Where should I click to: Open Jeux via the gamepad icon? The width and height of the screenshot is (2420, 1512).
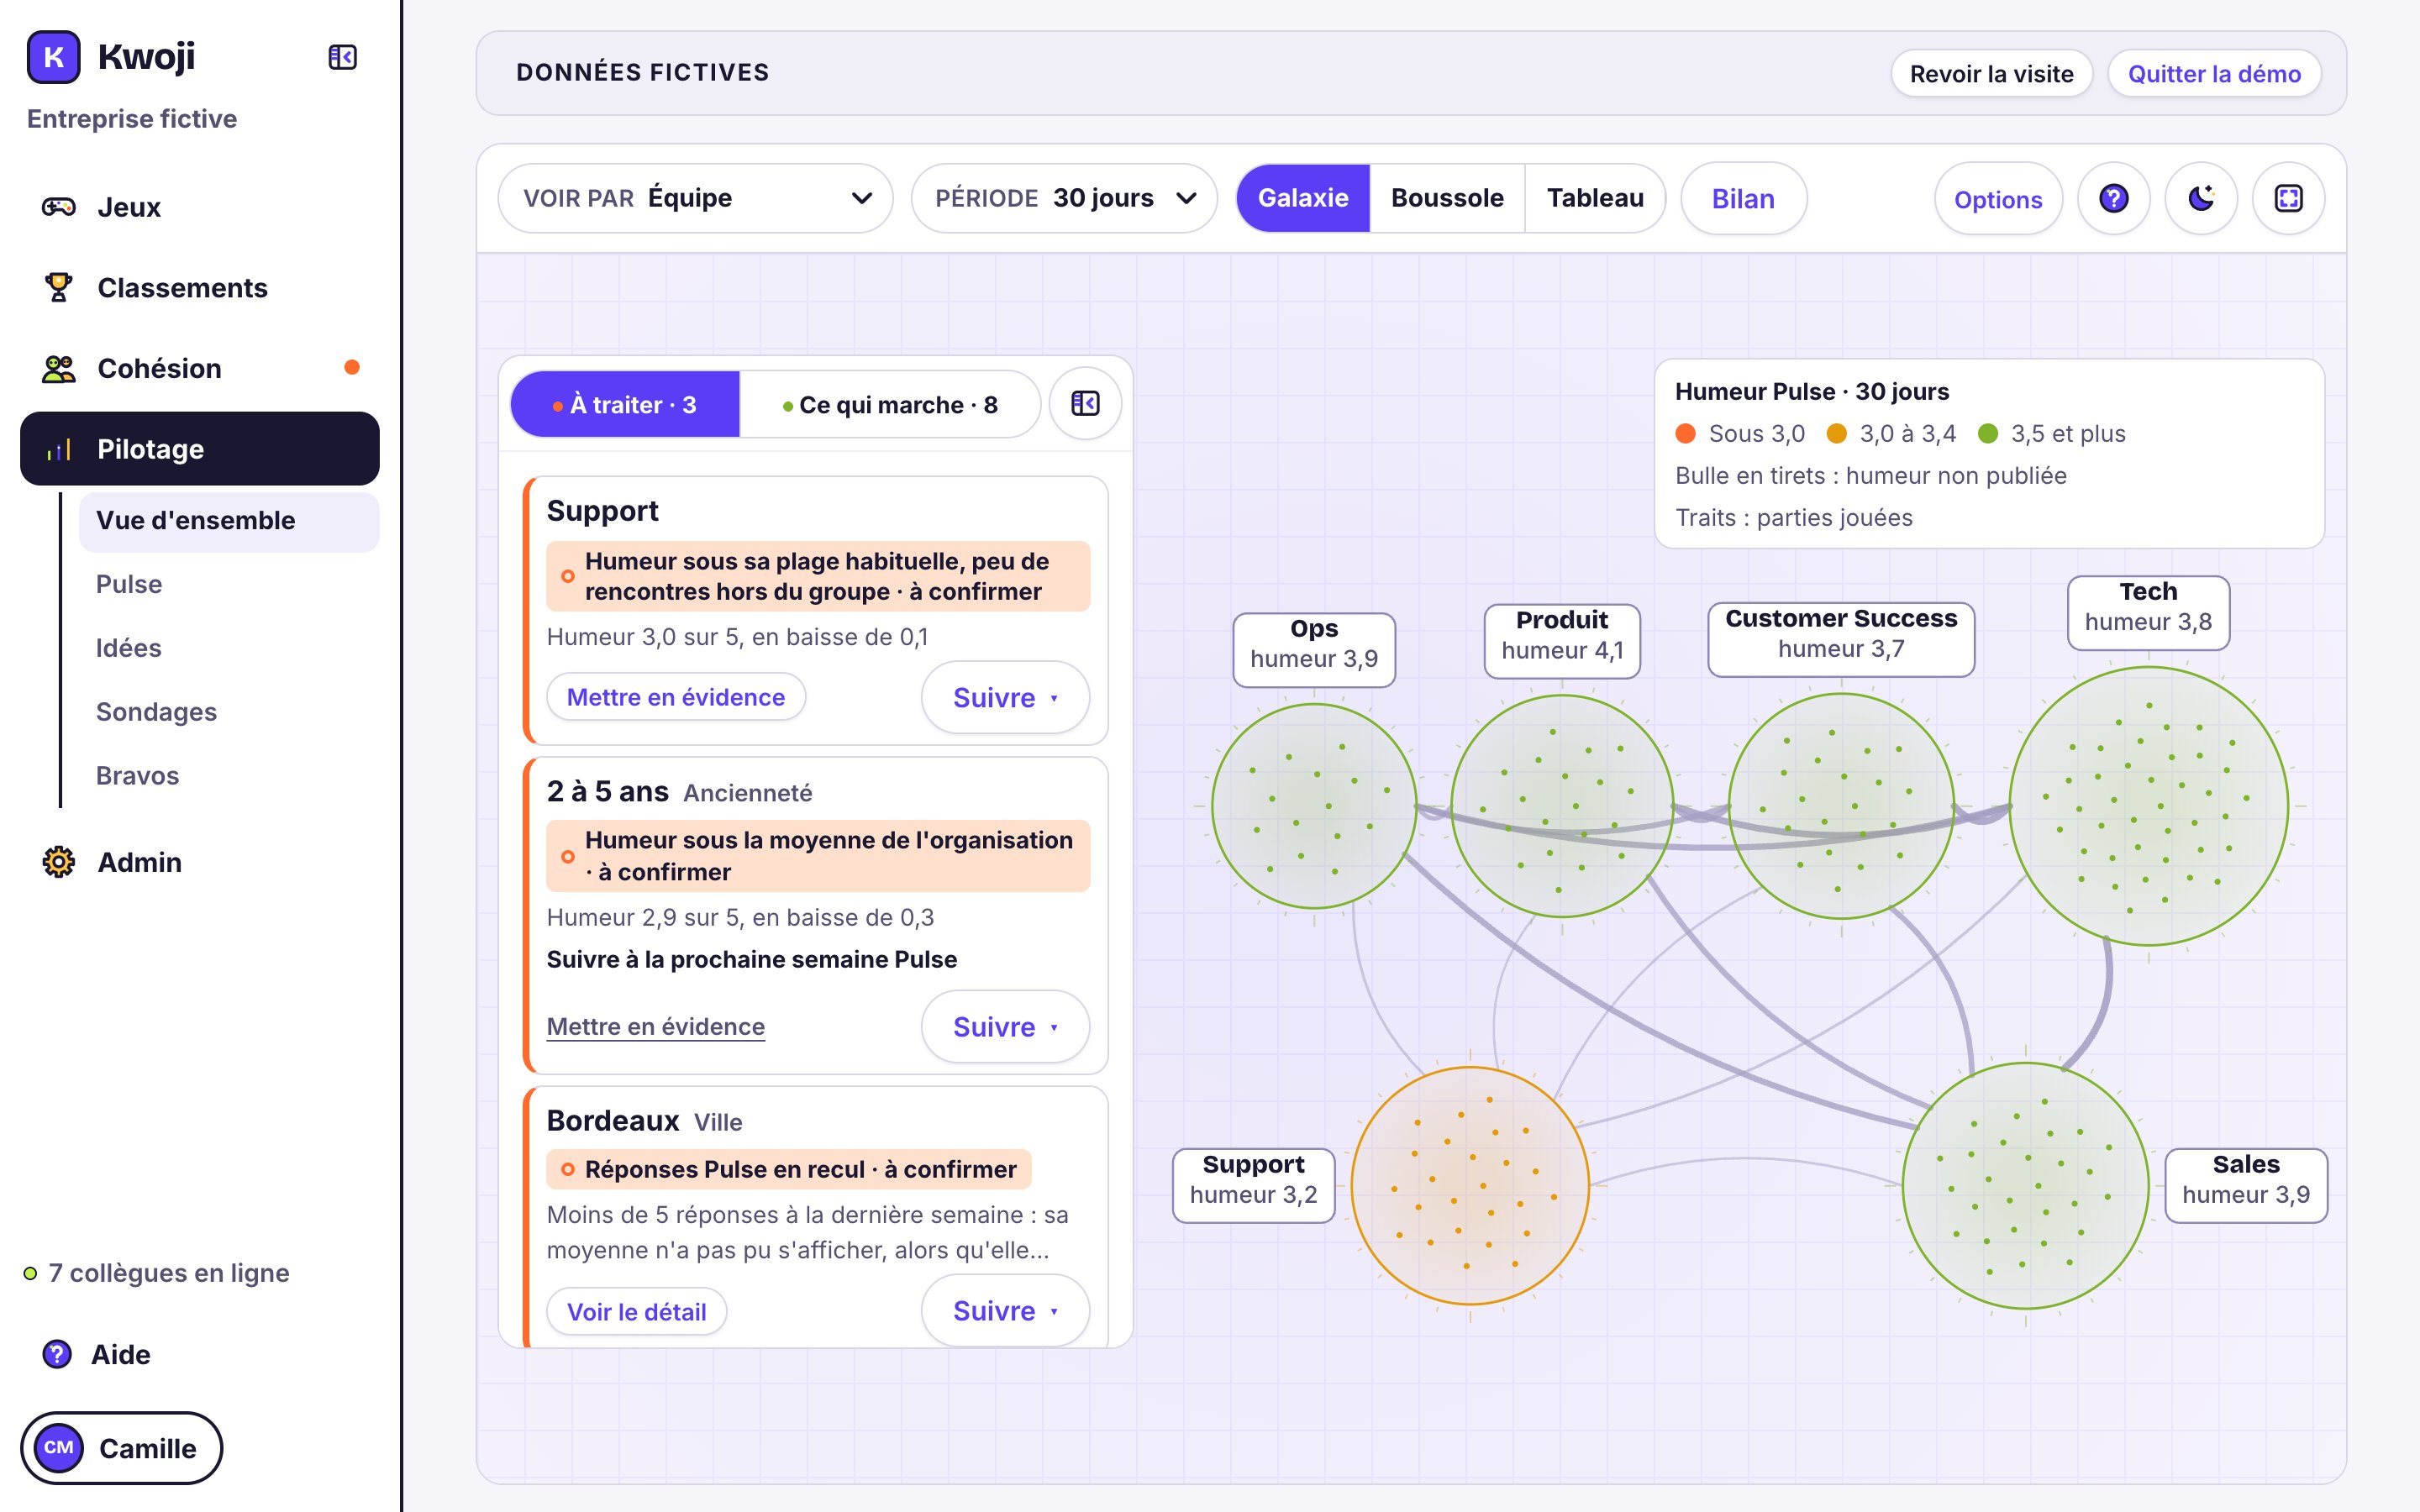point(58,207)
